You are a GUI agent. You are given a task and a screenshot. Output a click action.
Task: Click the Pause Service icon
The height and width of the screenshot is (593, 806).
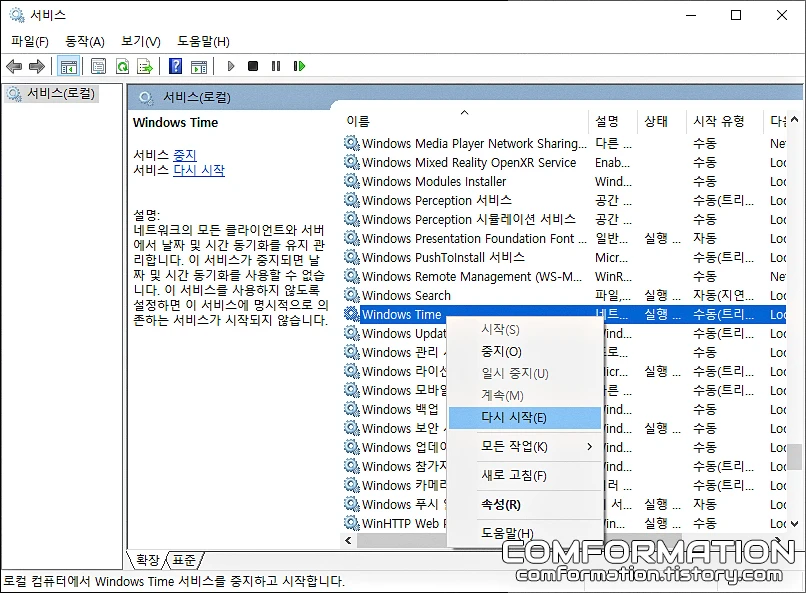tap(276, 66)
